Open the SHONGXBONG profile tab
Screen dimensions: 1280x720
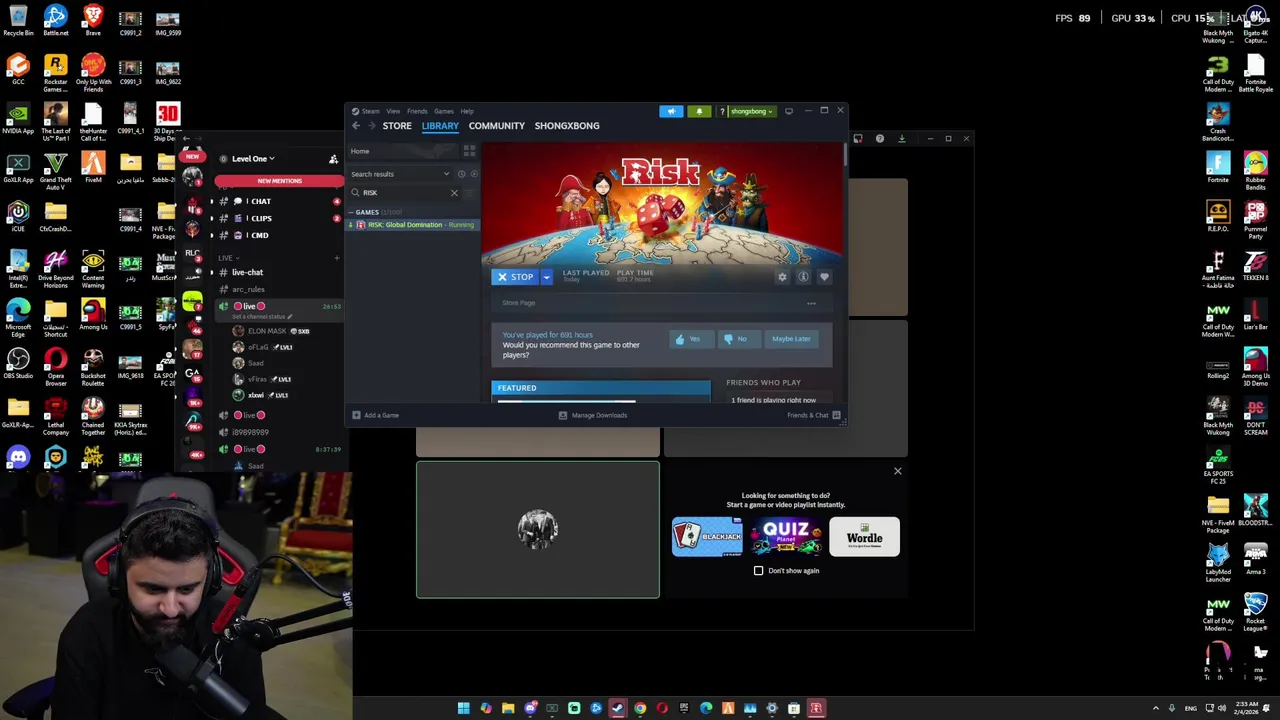[x=567, y=126]
